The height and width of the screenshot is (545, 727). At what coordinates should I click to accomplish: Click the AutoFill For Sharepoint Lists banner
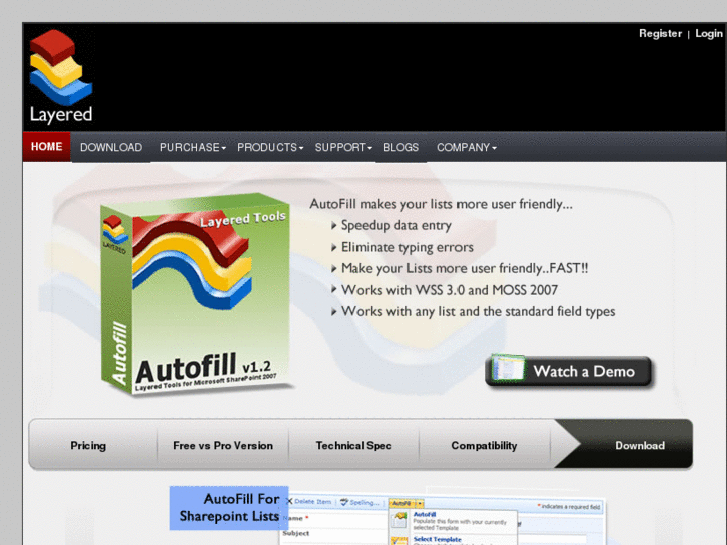tap(229, 508)
